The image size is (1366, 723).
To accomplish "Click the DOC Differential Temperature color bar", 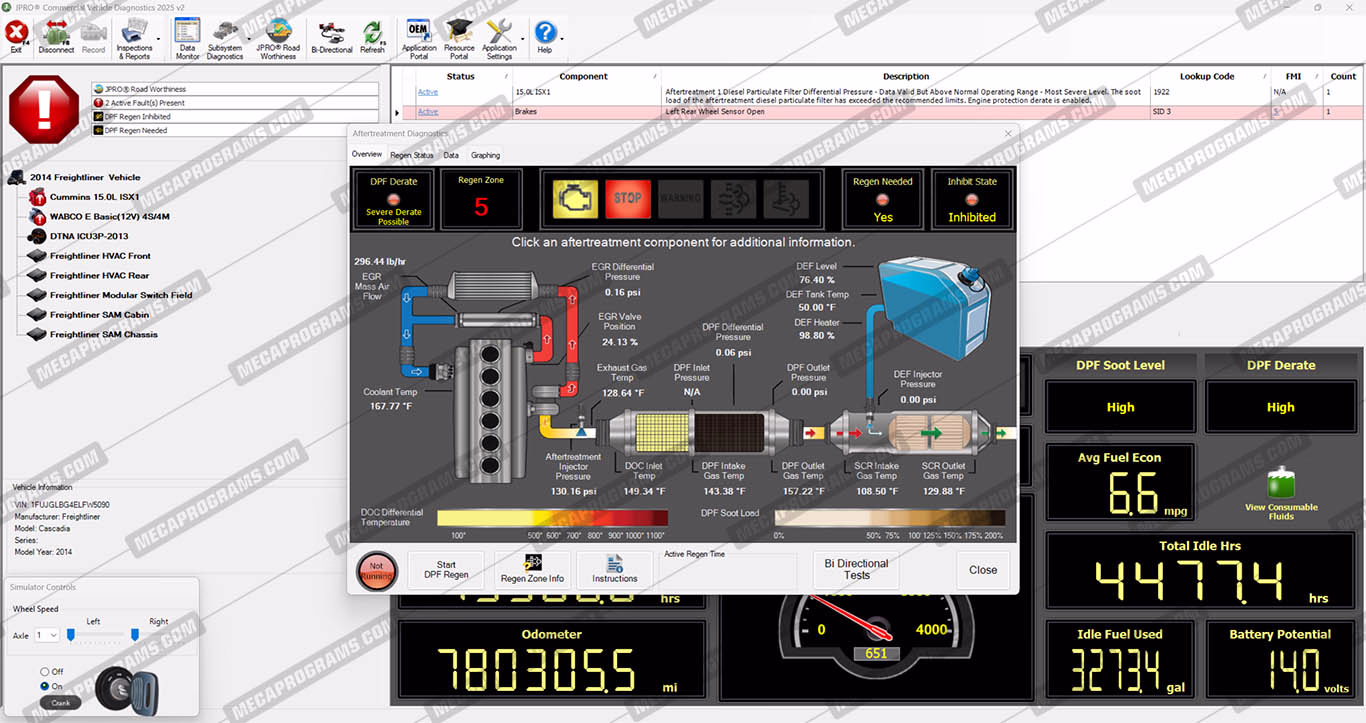I will click(x=553, y=518).
